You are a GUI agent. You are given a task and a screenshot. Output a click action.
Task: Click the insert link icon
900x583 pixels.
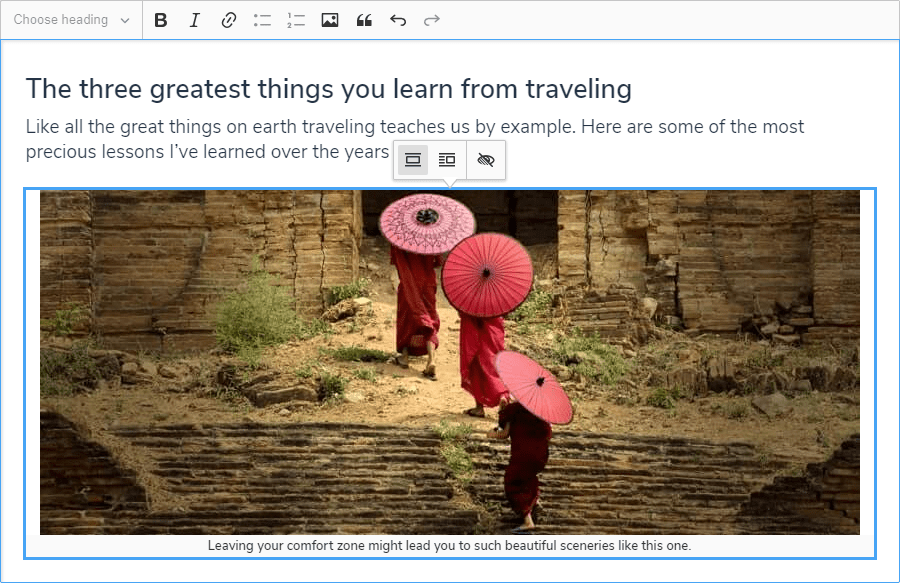point(229,20)
